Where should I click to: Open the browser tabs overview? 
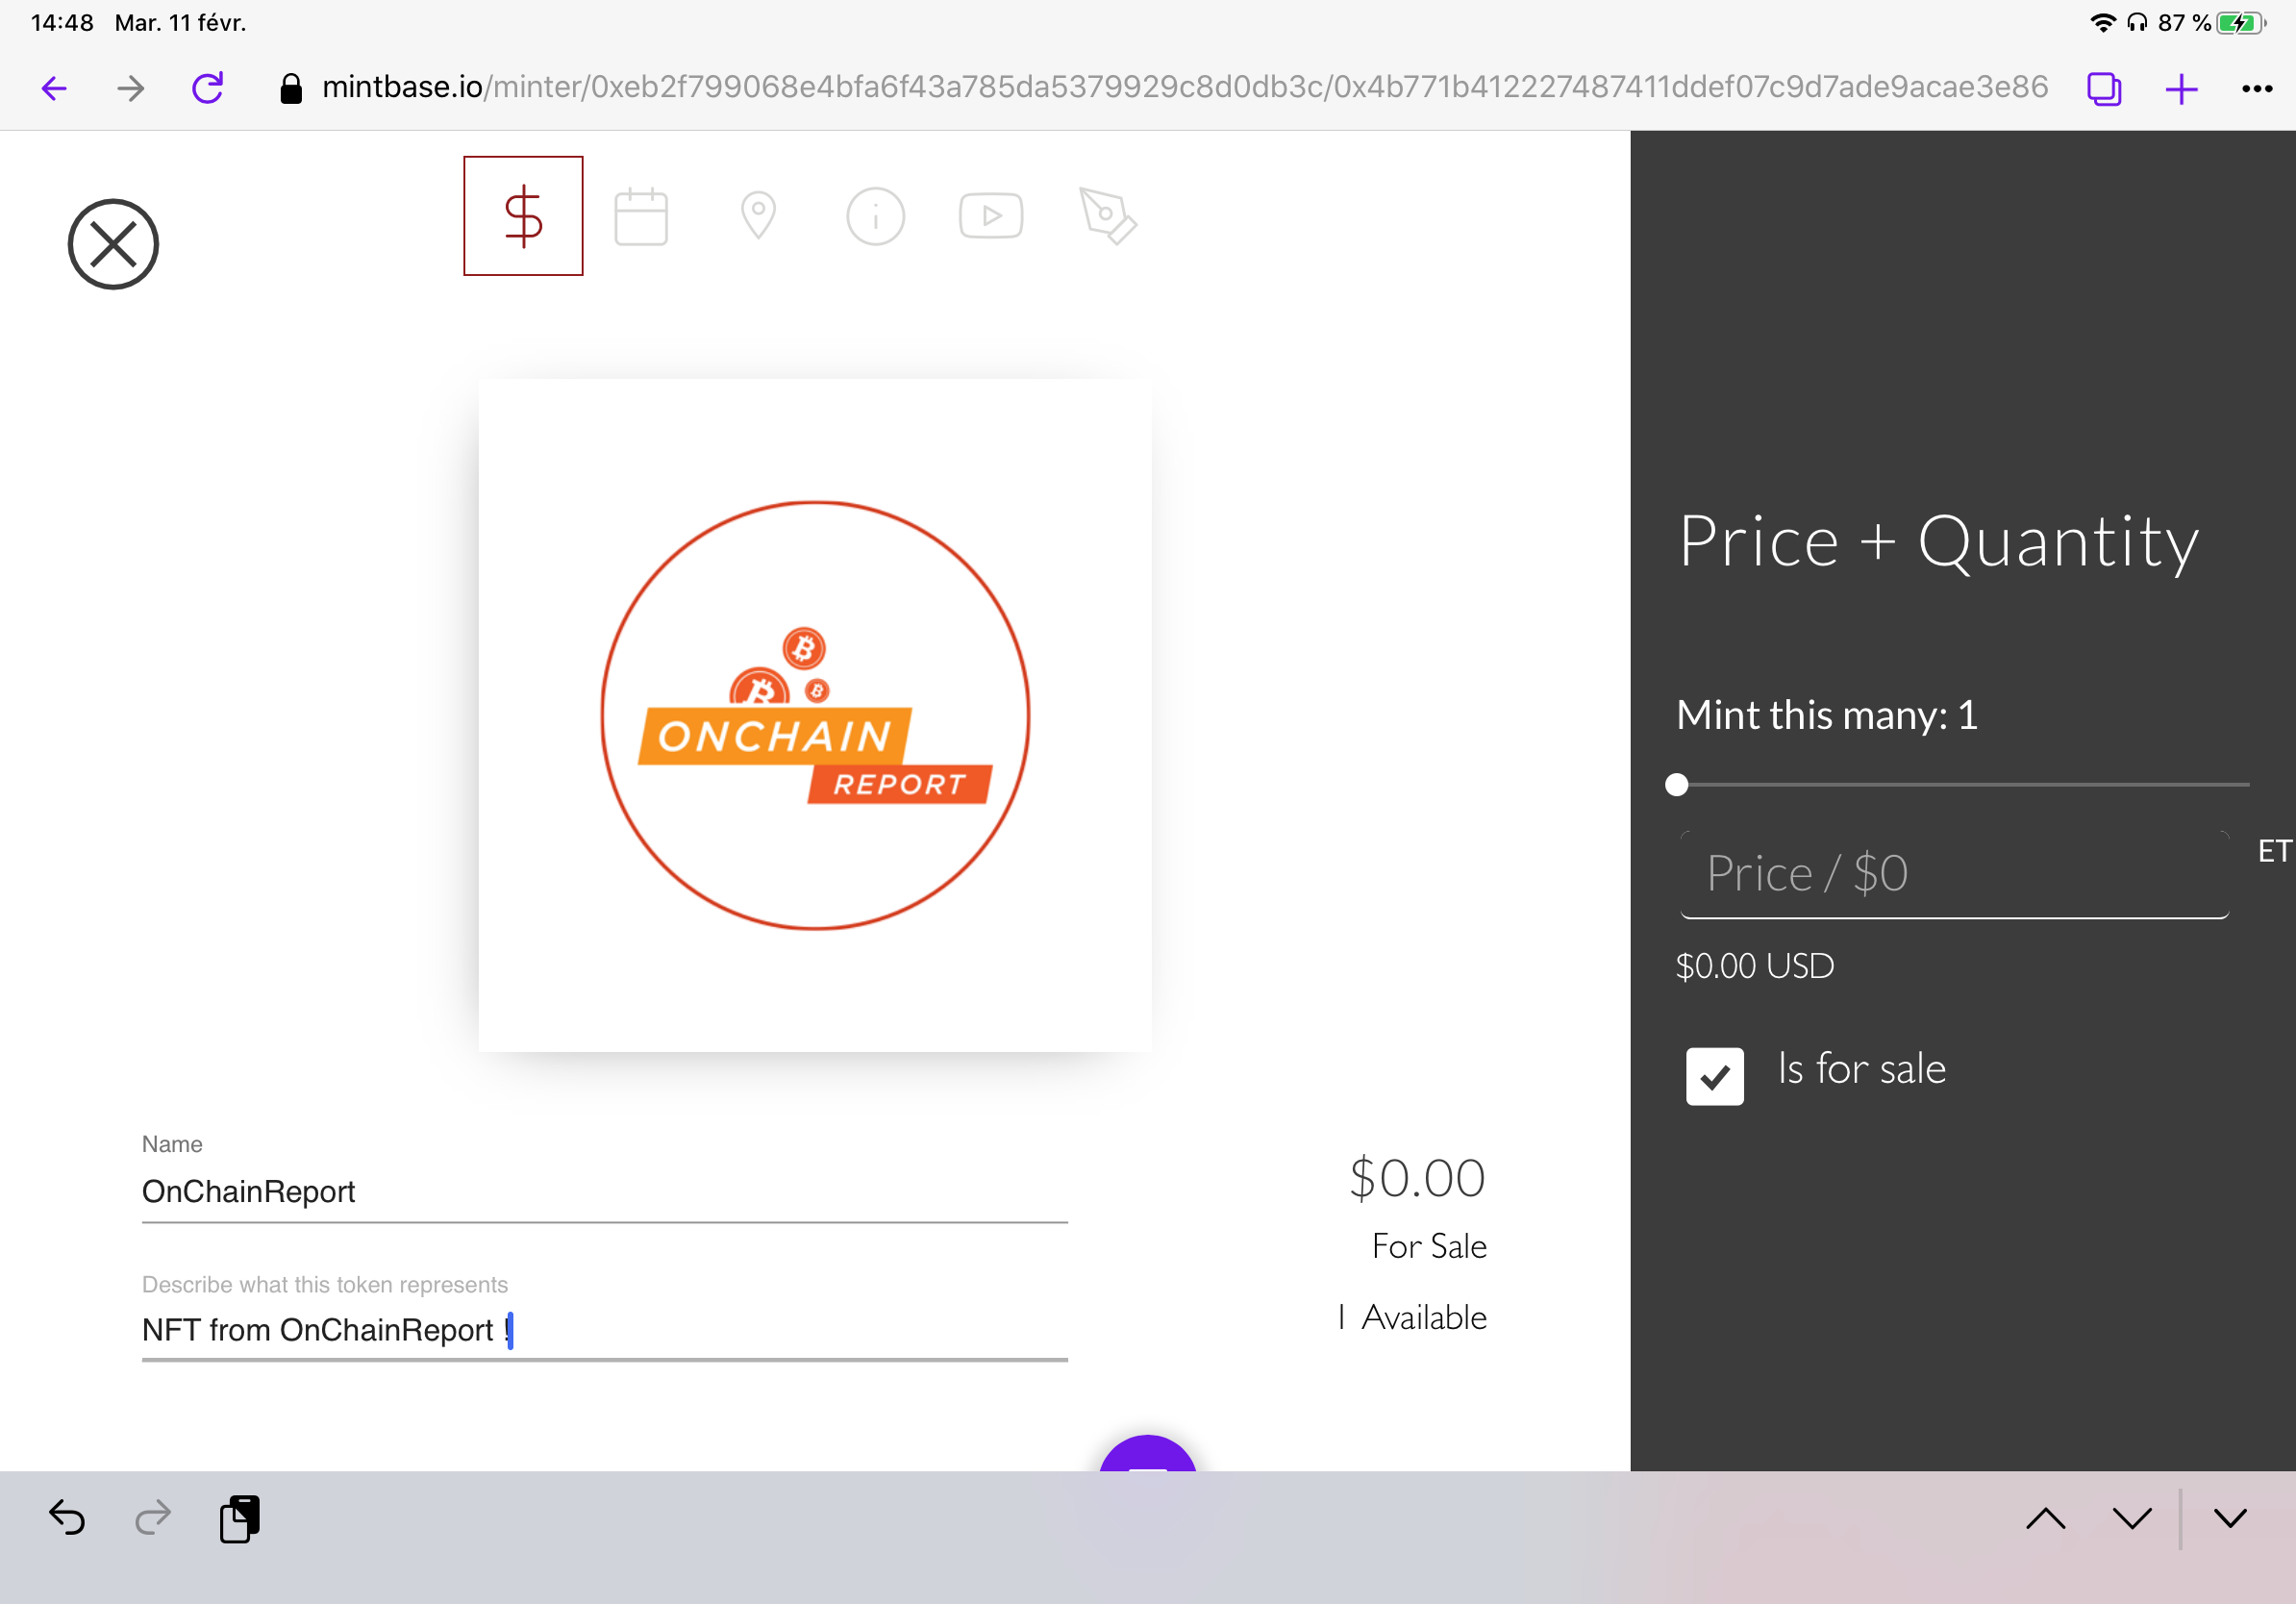point(2104,89)
